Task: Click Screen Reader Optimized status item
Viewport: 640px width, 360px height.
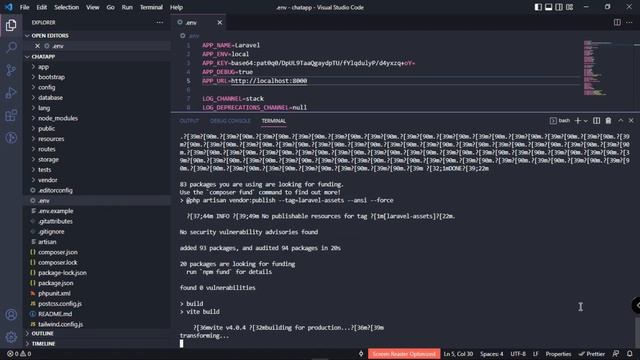Action: (404, 354)
